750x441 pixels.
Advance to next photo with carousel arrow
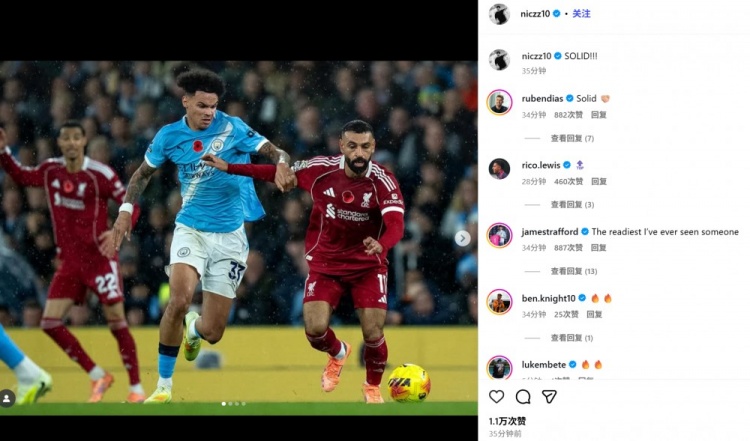click(x=462, y=238)
